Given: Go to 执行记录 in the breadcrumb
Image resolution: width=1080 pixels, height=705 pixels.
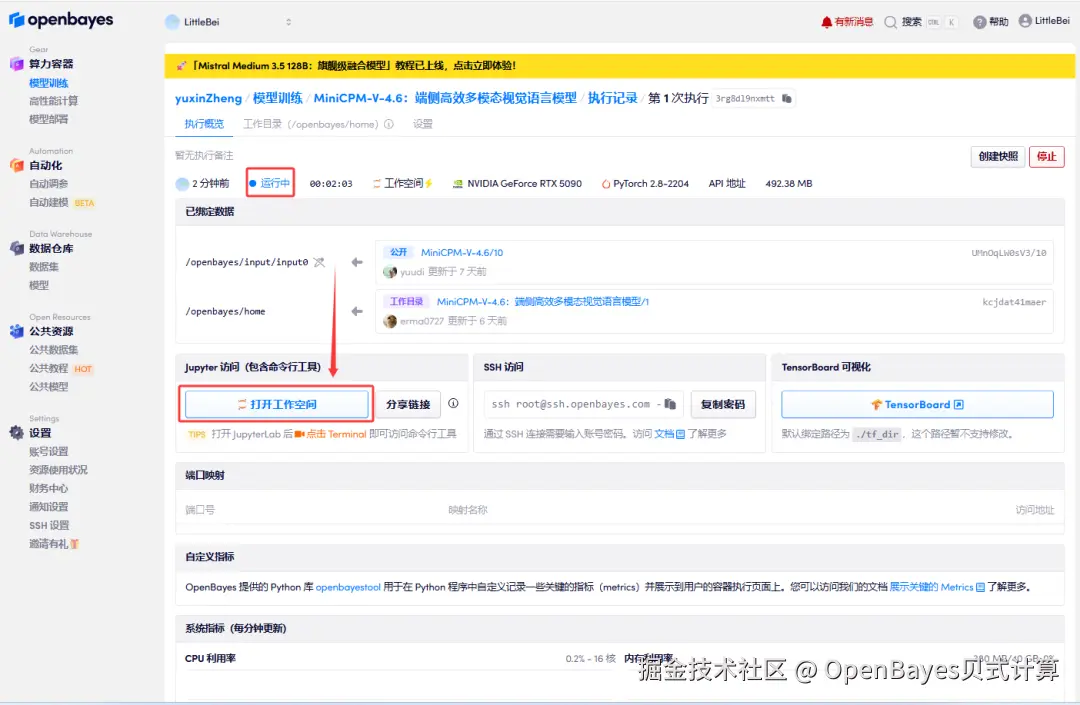Looking at the screenshot, I should (x=612, y=98).
